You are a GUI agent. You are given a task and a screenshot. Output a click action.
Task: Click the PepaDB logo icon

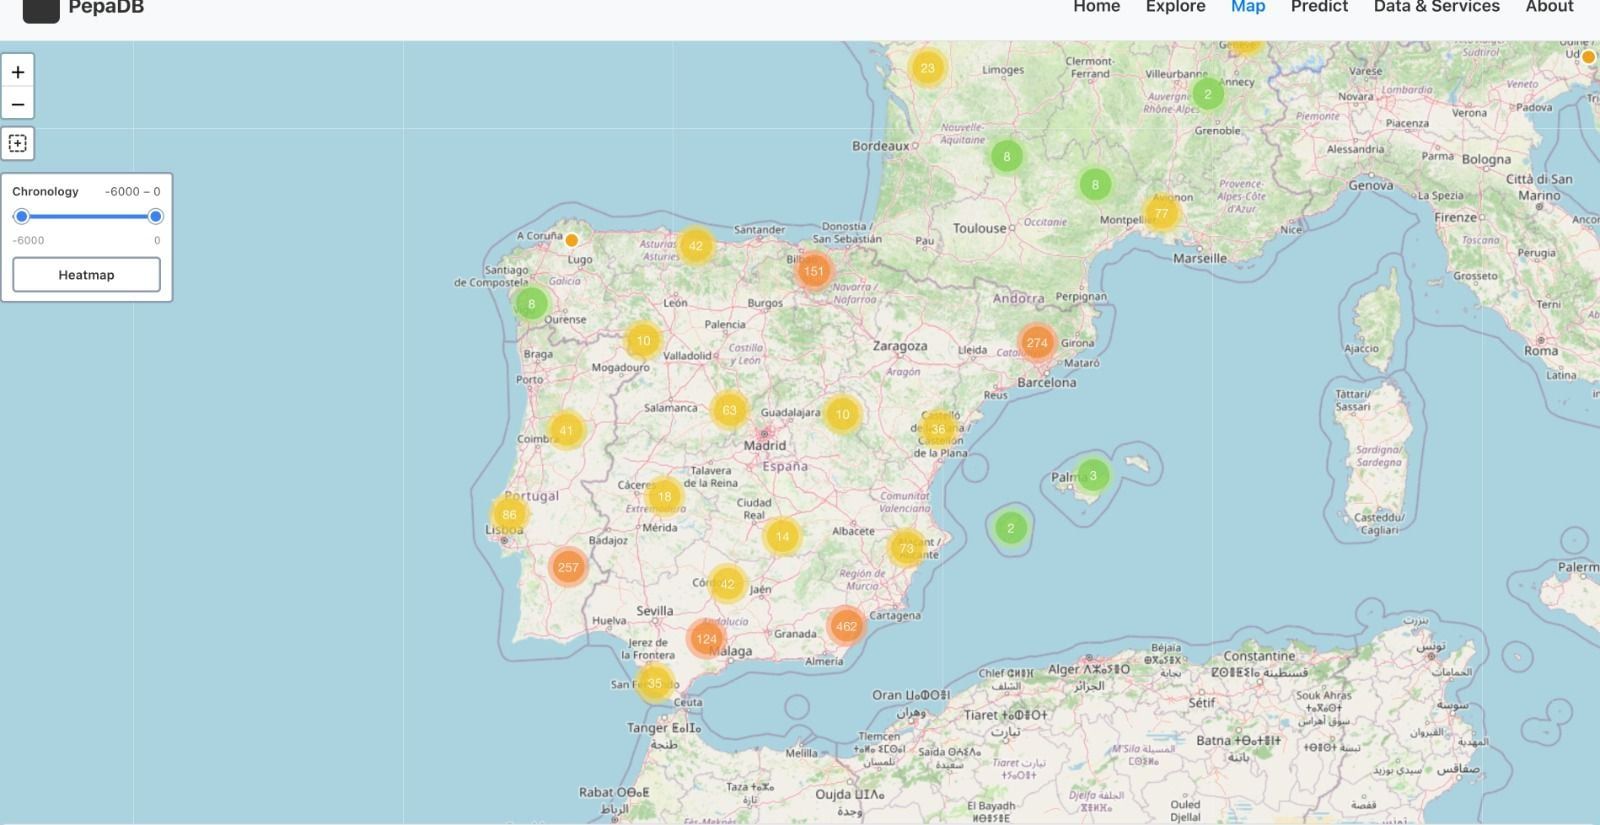(x=41, y=9)
